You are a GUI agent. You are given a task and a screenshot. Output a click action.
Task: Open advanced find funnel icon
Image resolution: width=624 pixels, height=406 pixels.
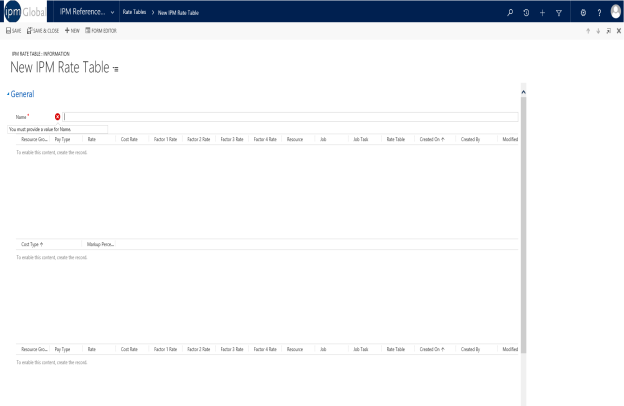[559, 13]
